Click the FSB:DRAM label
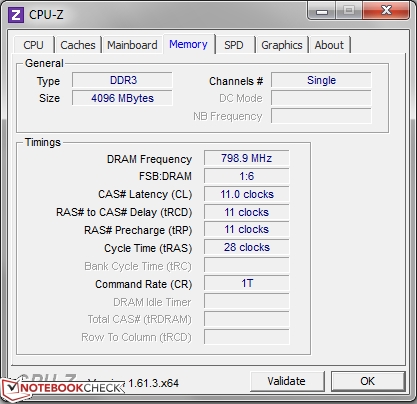This screenshot has height=404, width=417. pyautogui.click(x=165, y=176)
